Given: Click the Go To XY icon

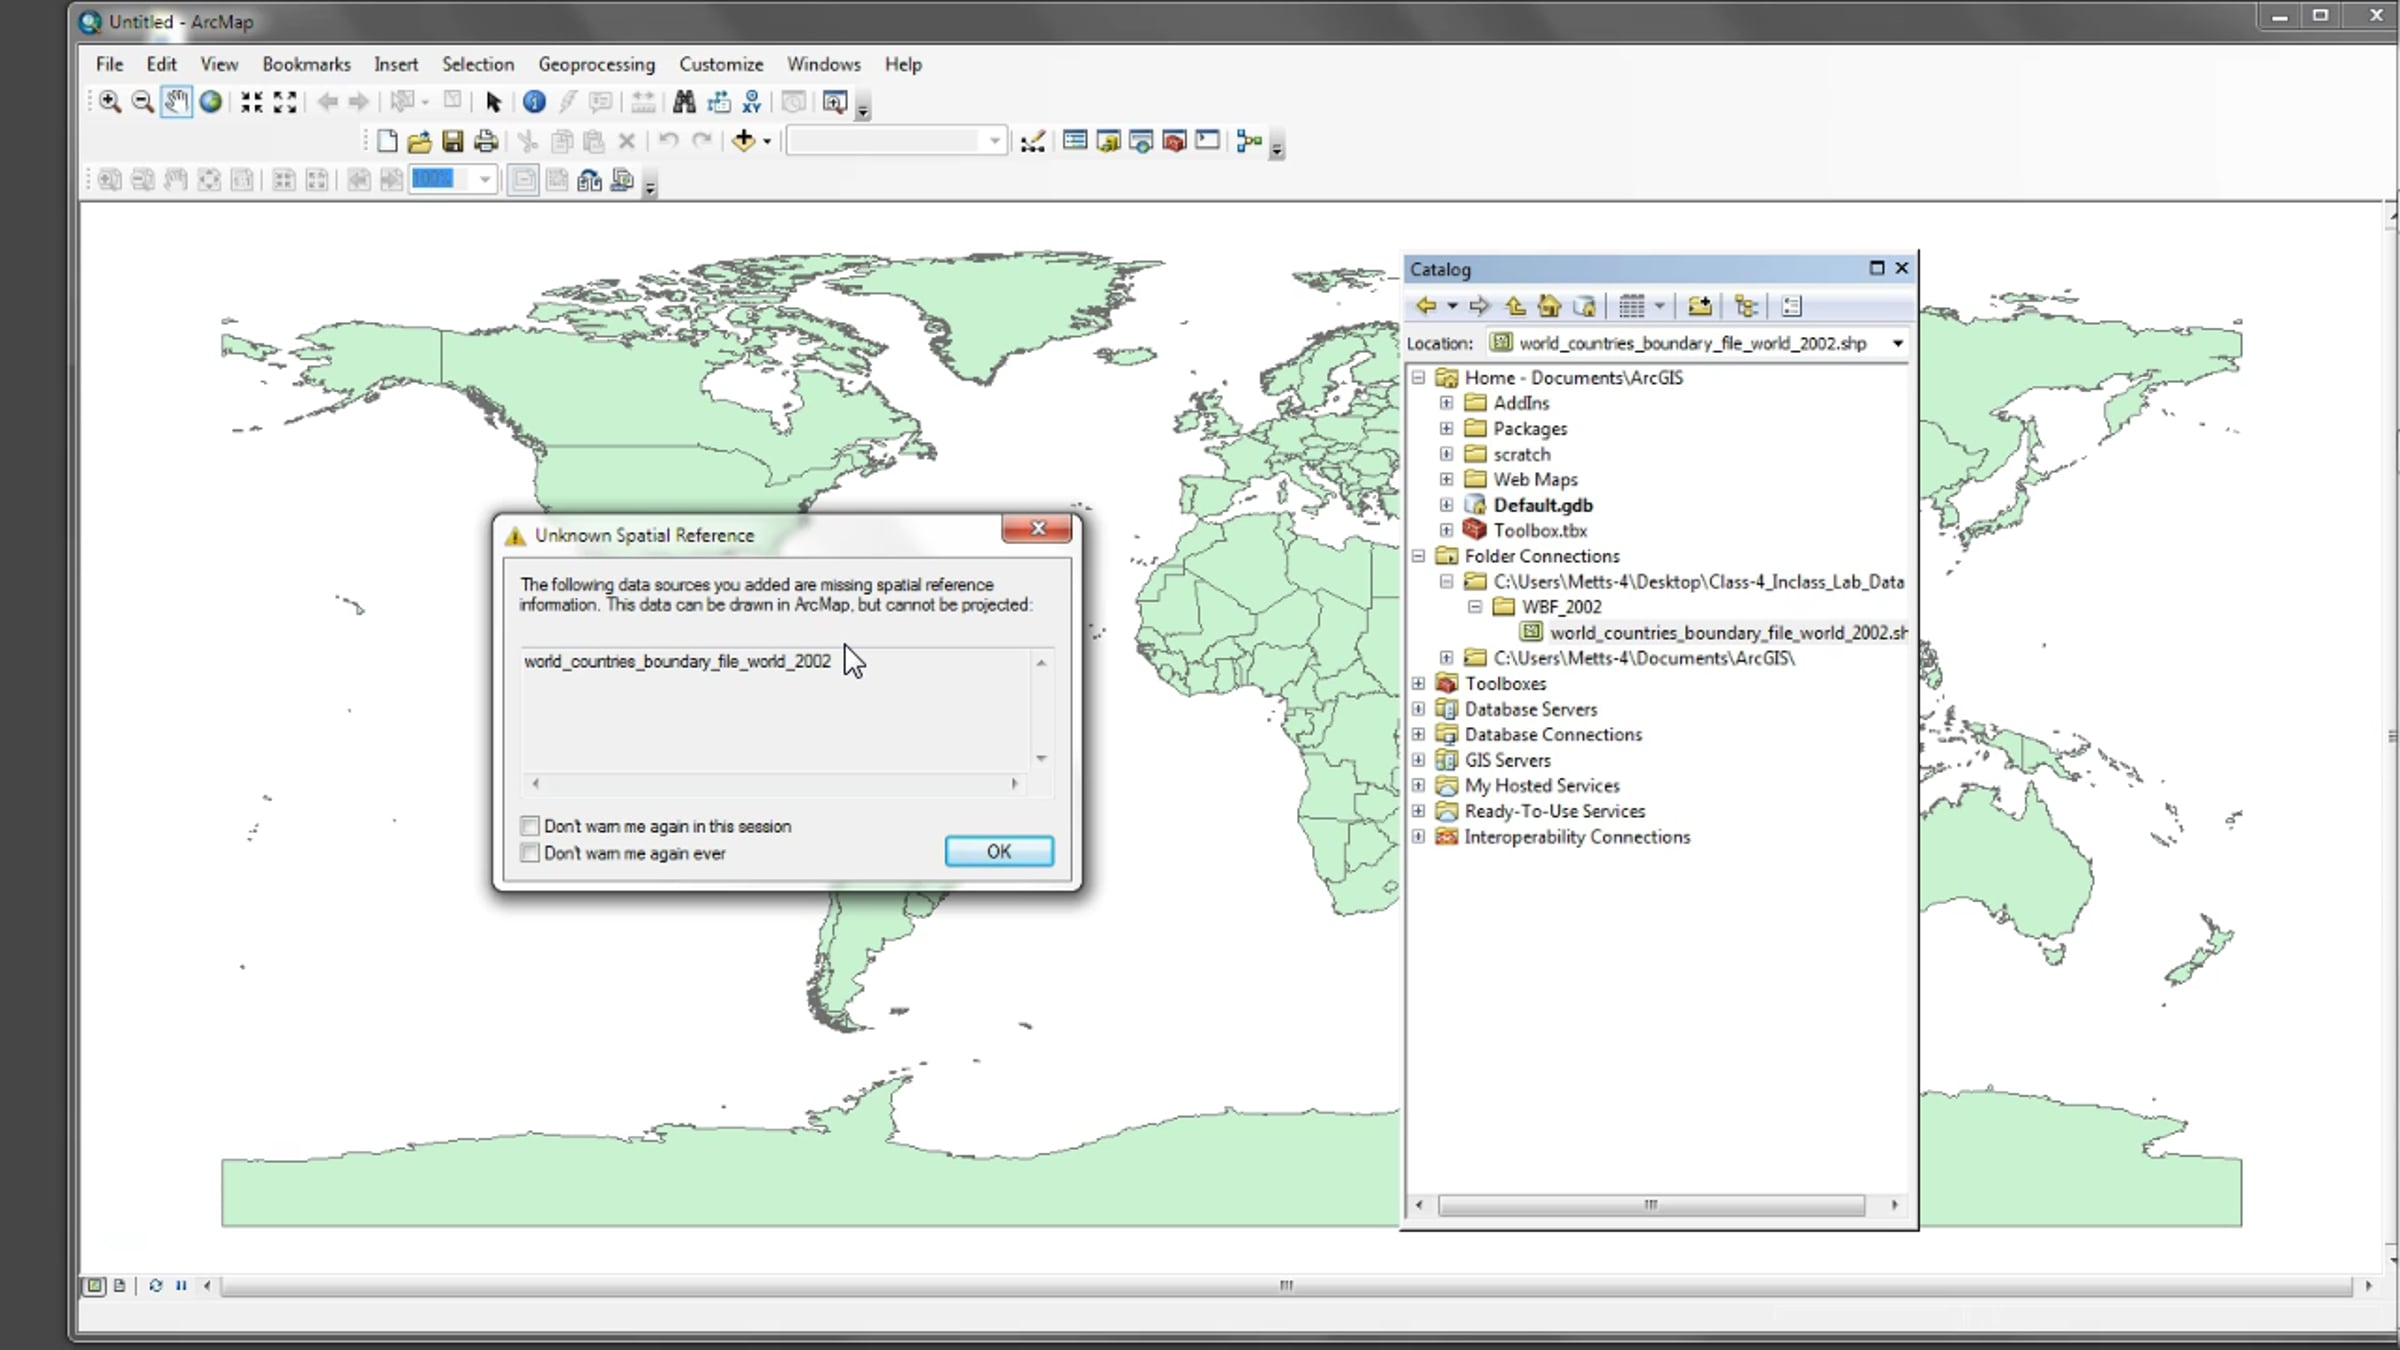Looking at the screenshot, I should click(x=752, y=102).
